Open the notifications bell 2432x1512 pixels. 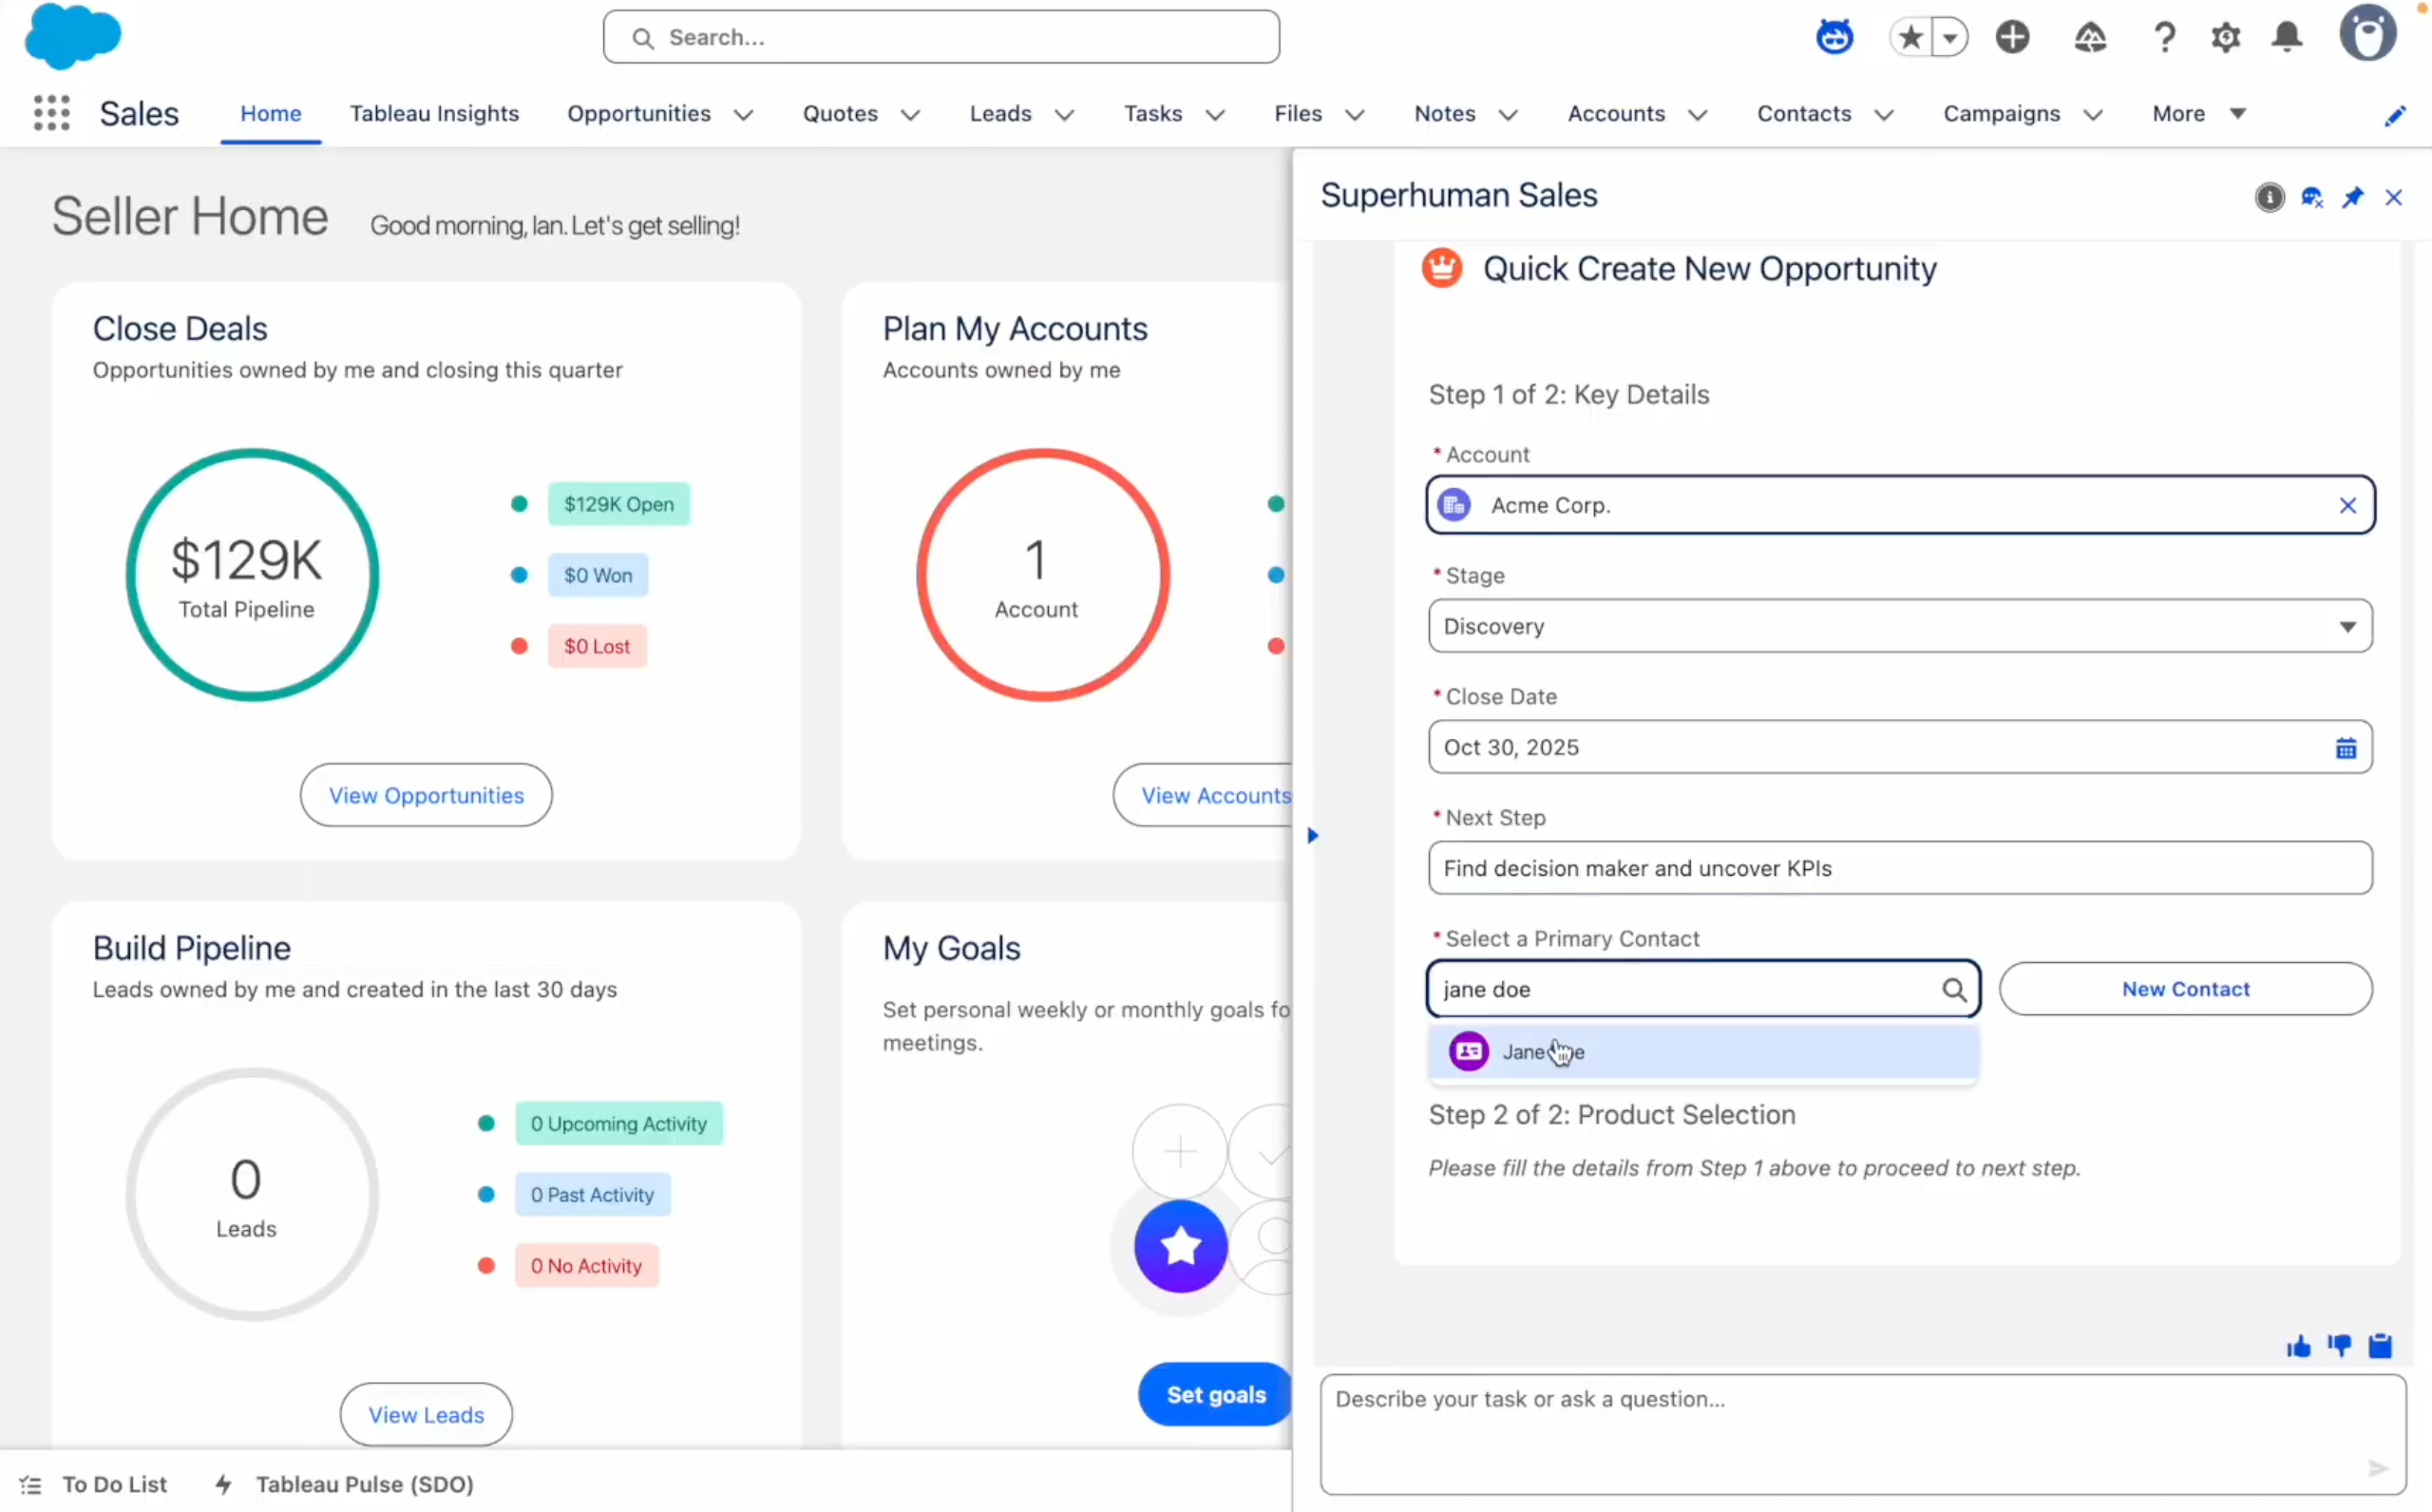[x=2287, y=38]
